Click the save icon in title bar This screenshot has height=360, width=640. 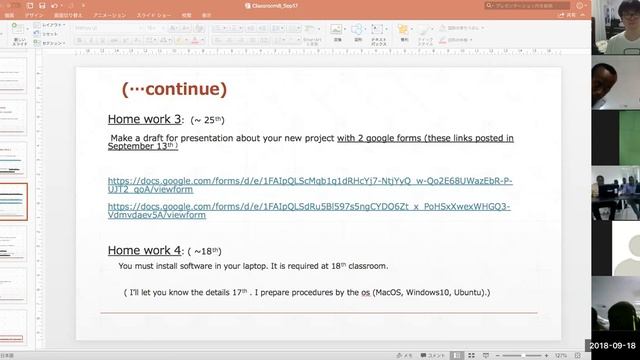(42, 6)
